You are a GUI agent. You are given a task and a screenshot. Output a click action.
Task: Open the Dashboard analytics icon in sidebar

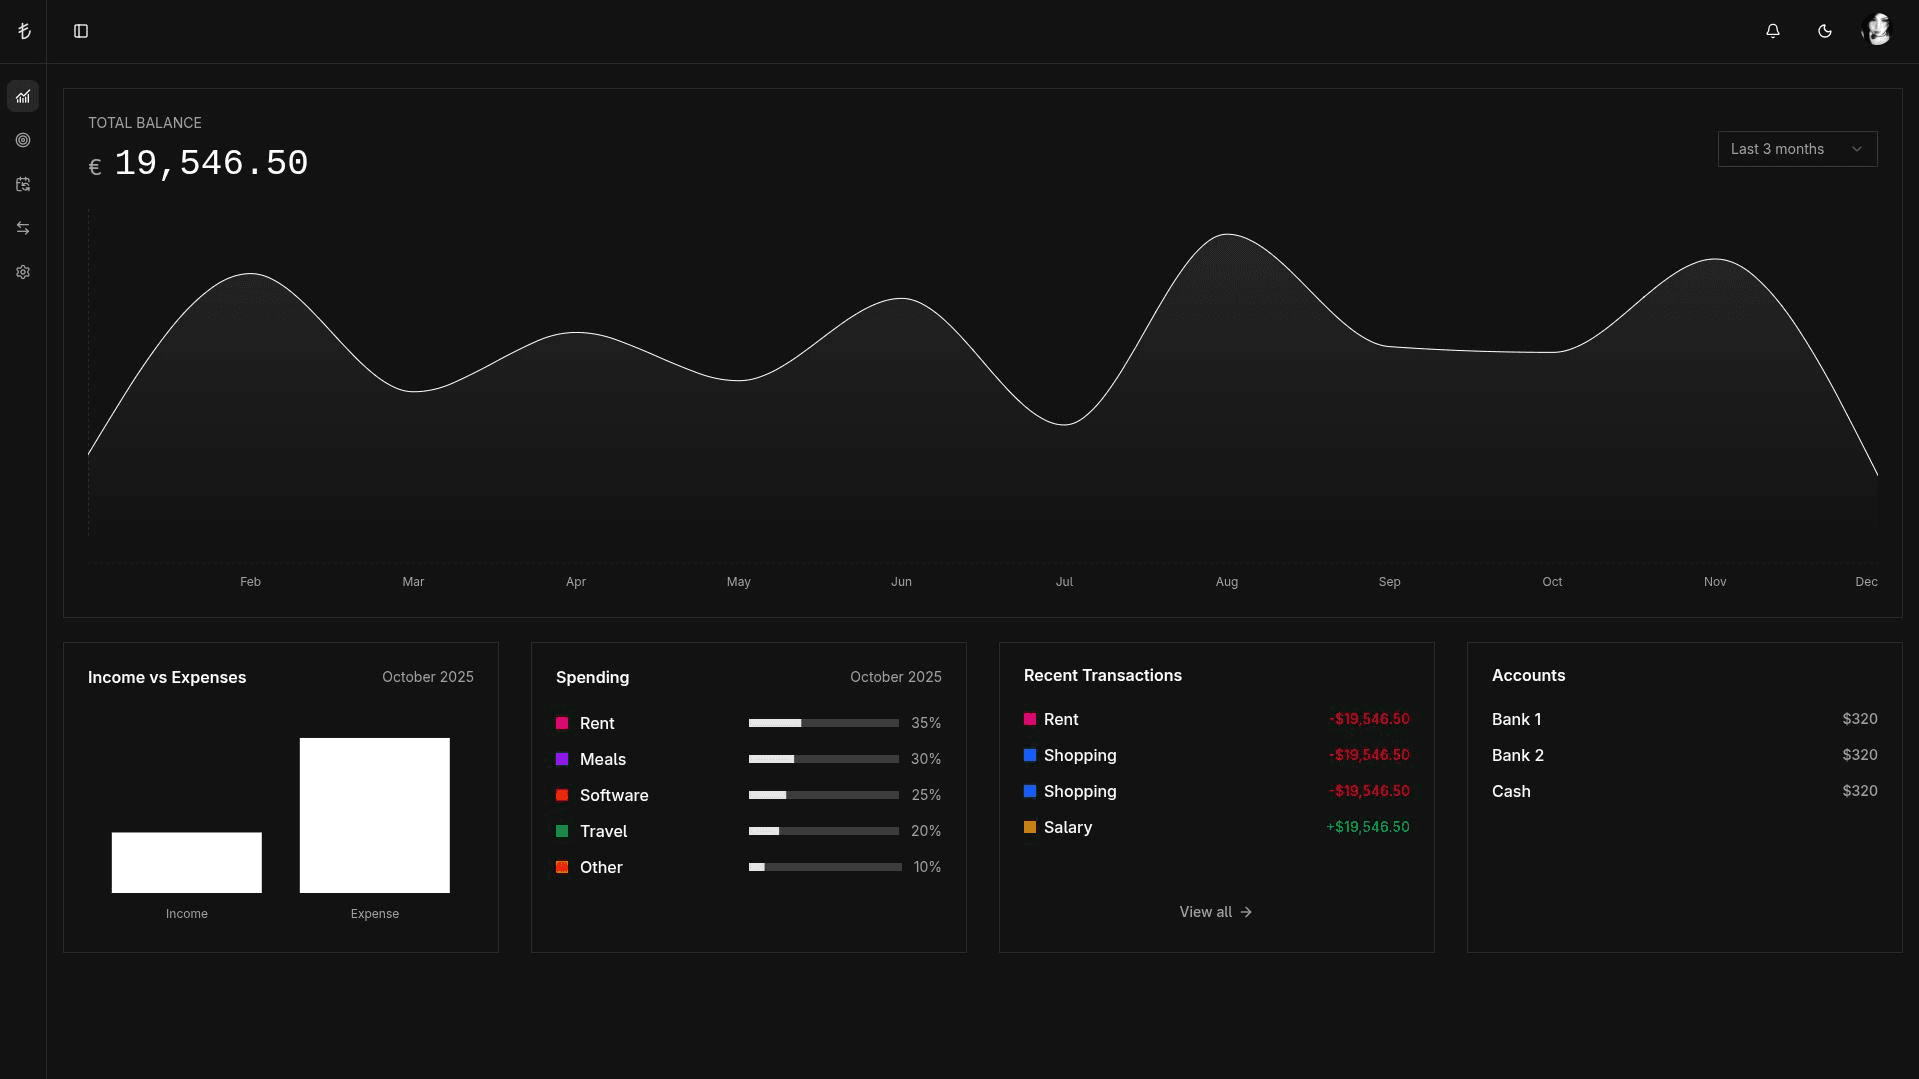click(22, 96)
